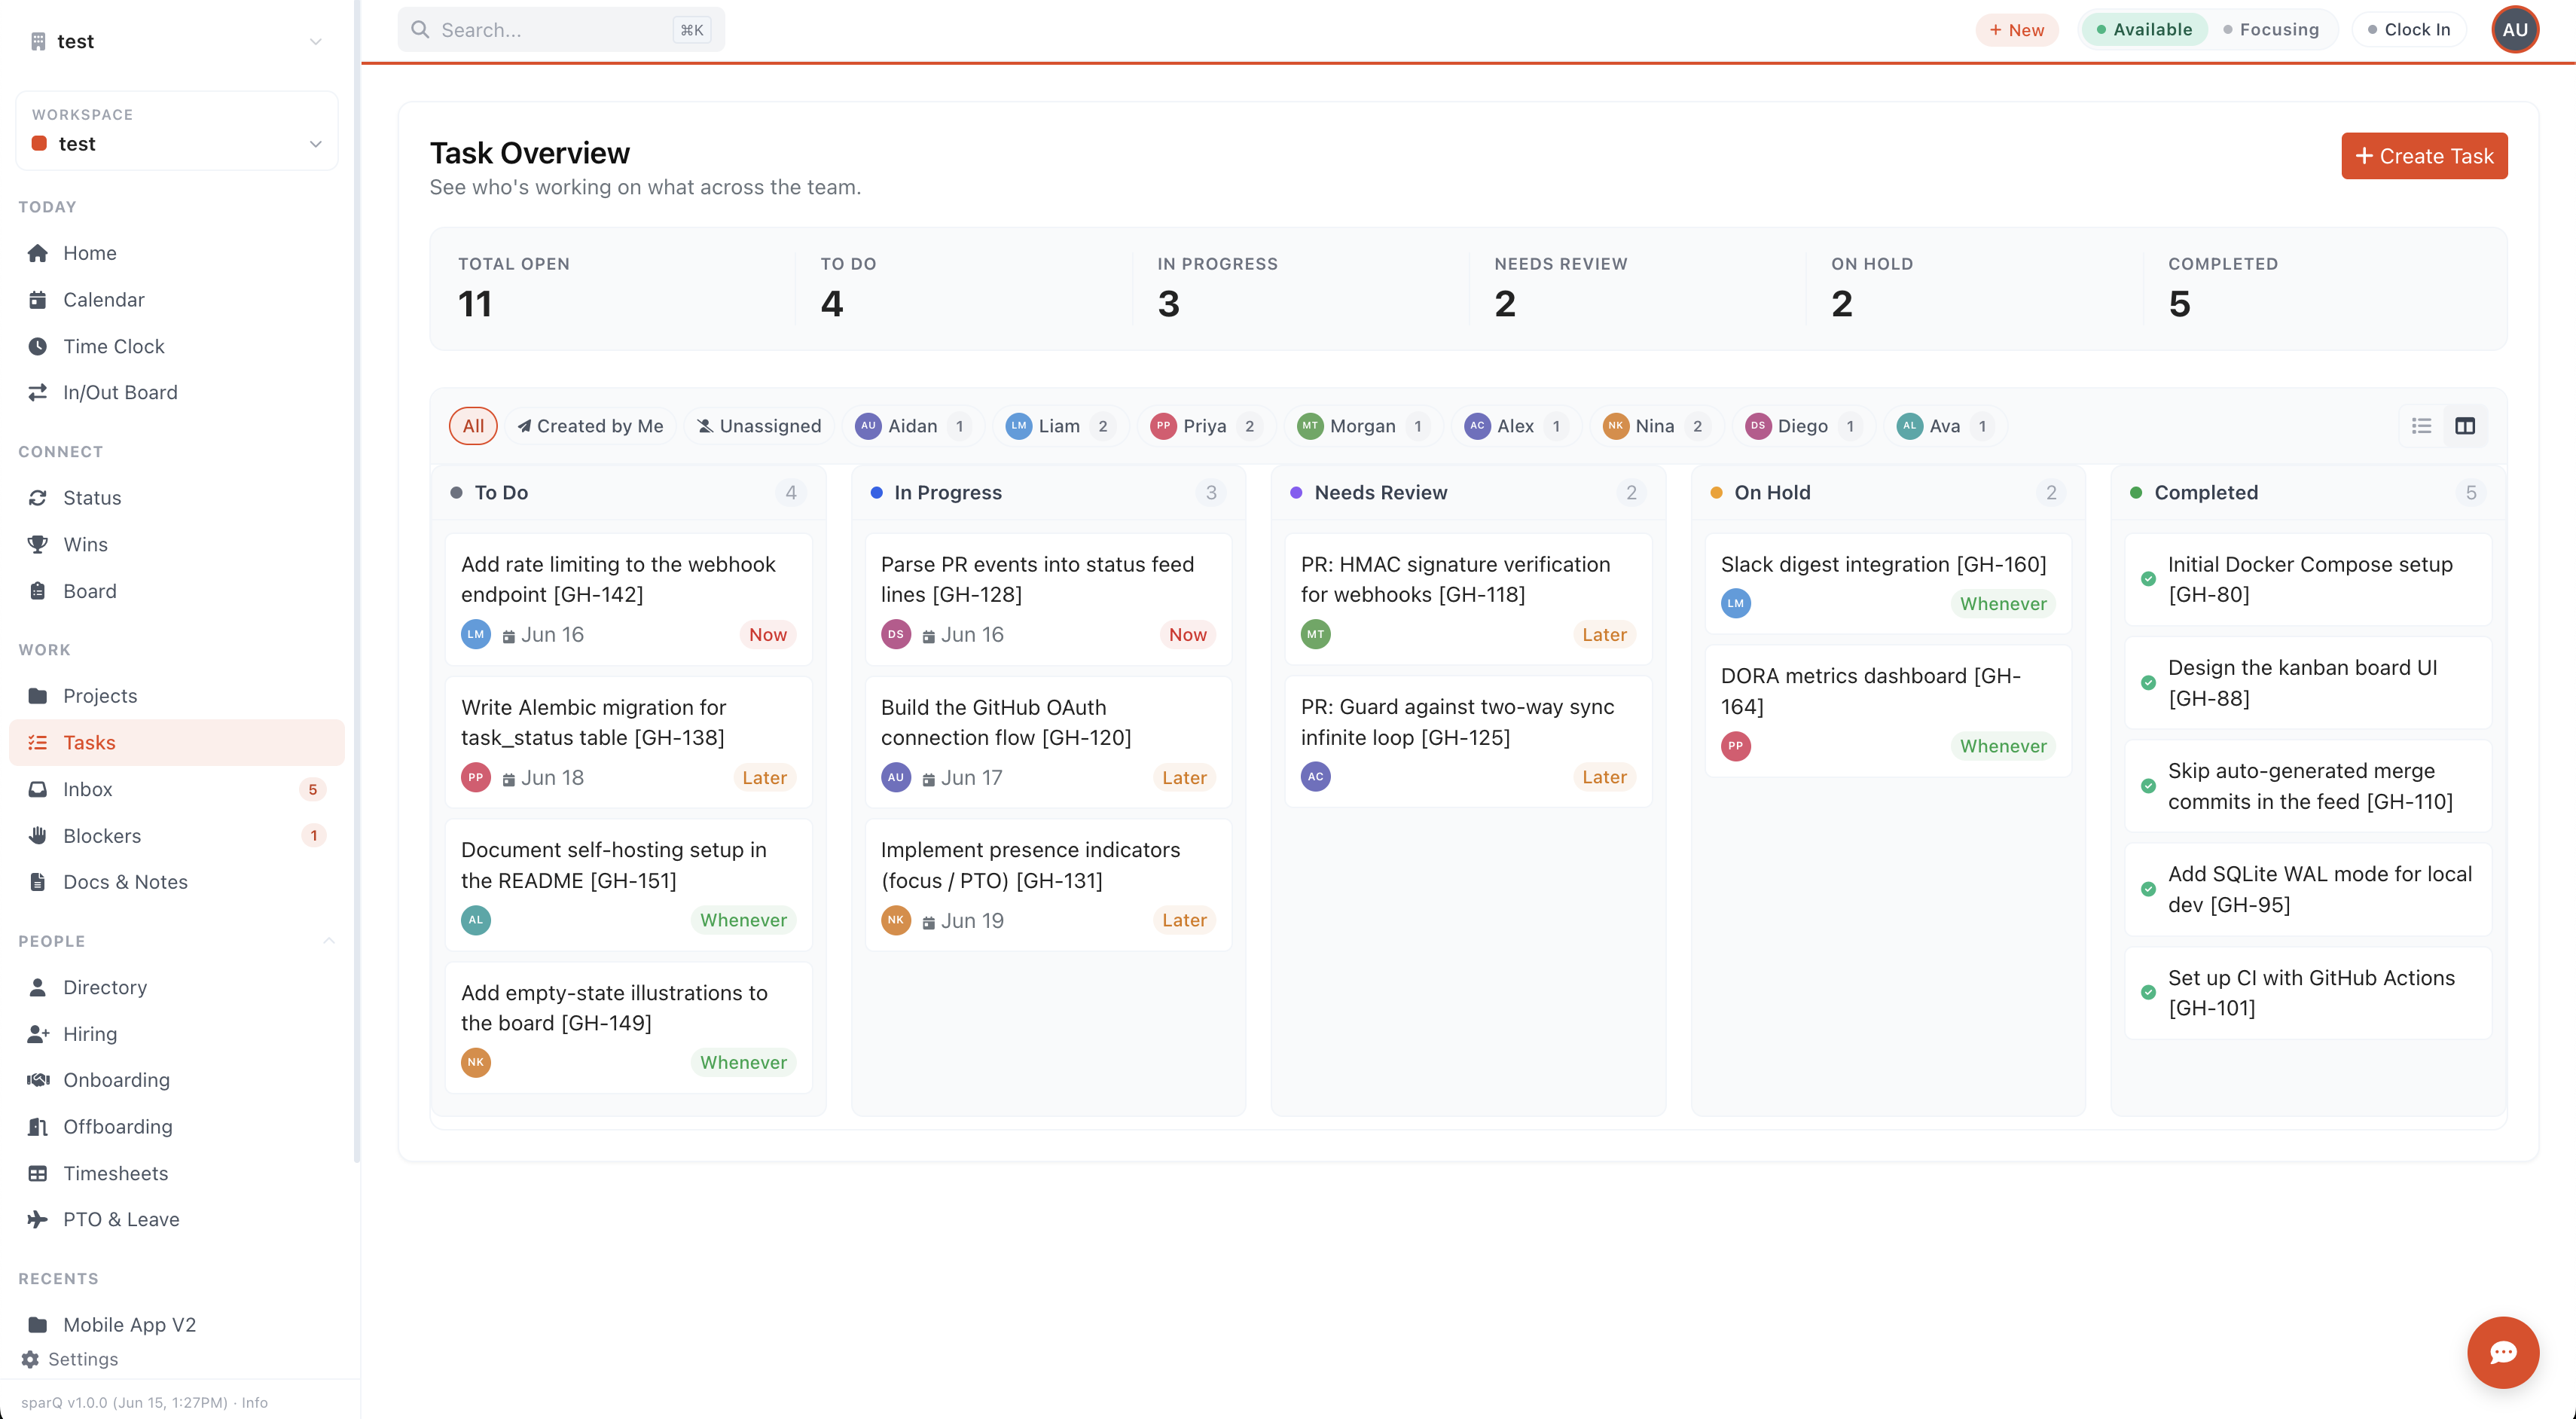The image size is (2576, 1419).
Task: Open Projects folder in sidebar
Action: 176,696
